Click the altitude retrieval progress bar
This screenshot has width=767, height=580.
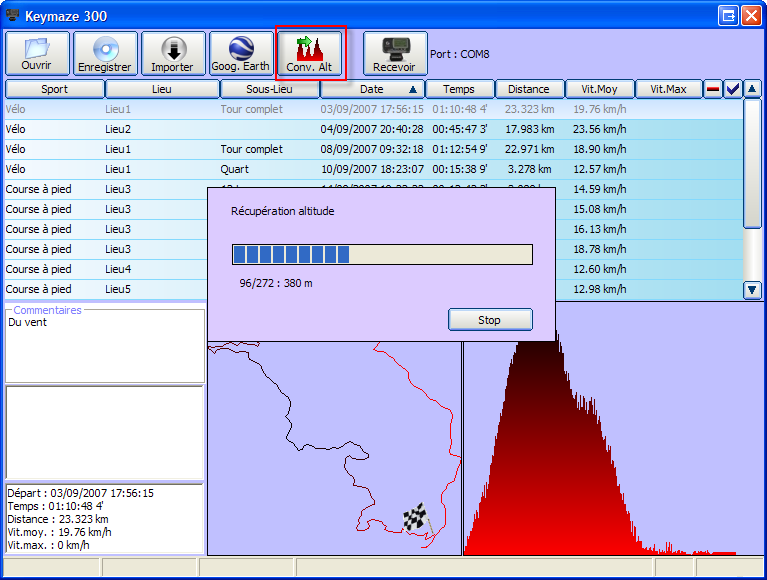click(382, 254)
